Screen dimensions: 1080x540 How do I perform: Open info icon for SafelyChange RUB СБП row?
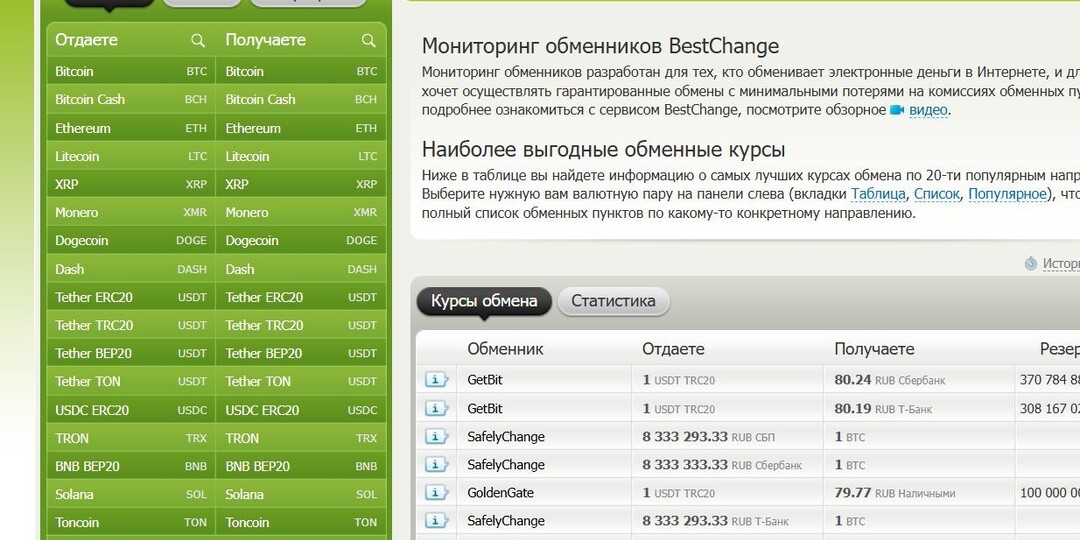coord(437,437)
